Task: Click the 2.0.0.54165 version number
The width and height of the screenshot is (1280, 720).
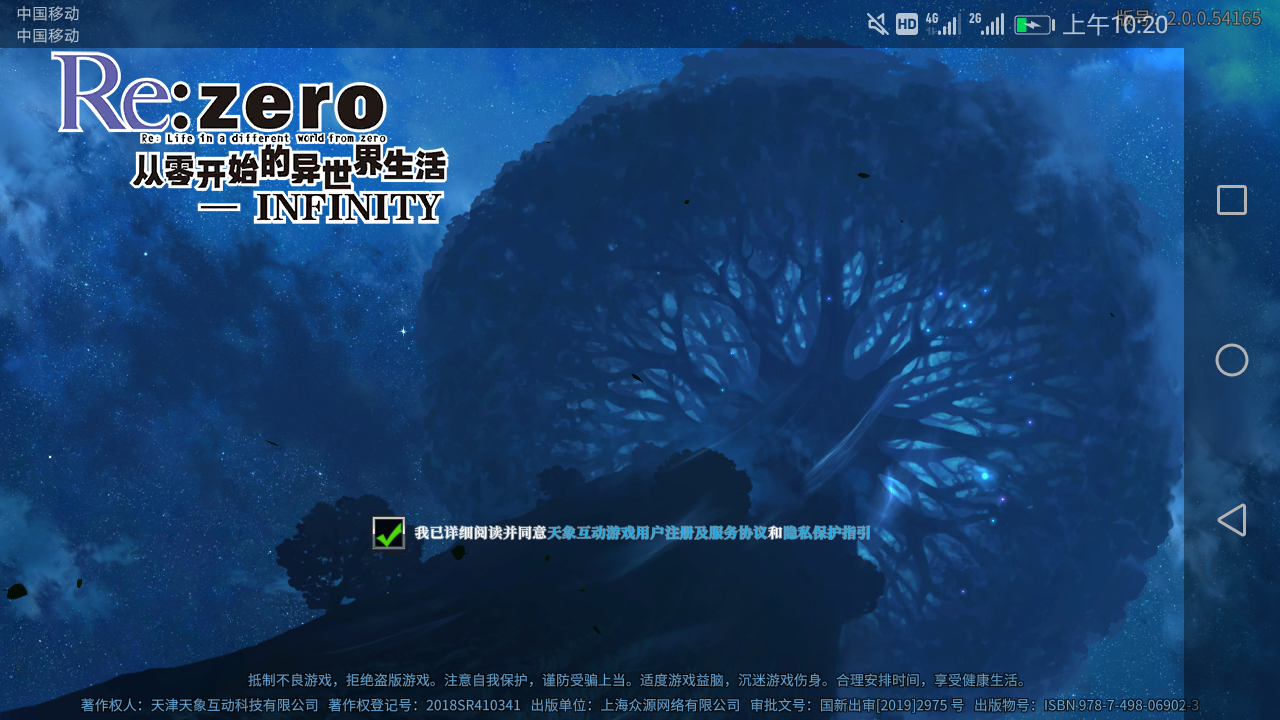Action: (x=1214, y=18)
